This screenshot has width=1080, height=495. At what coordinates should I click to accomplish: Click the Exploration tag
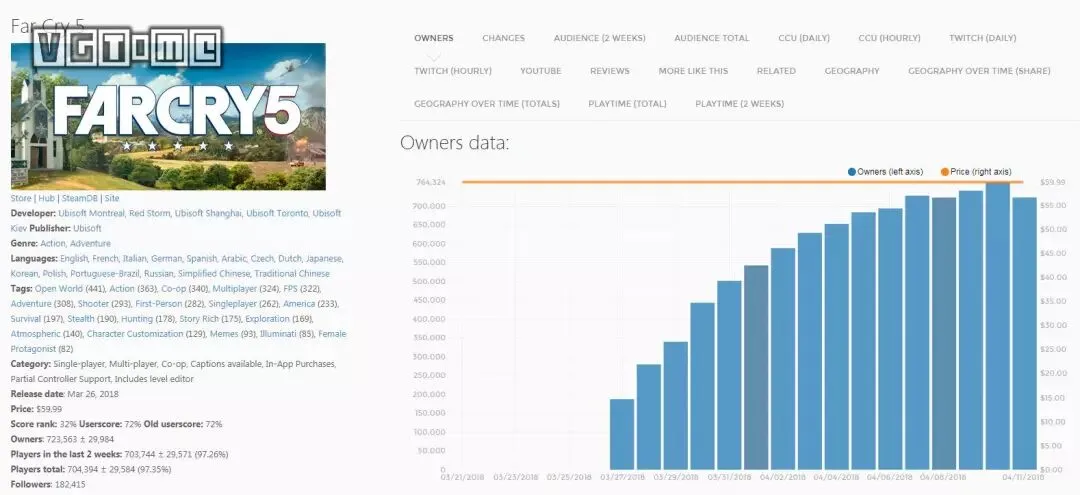[267, 319]
